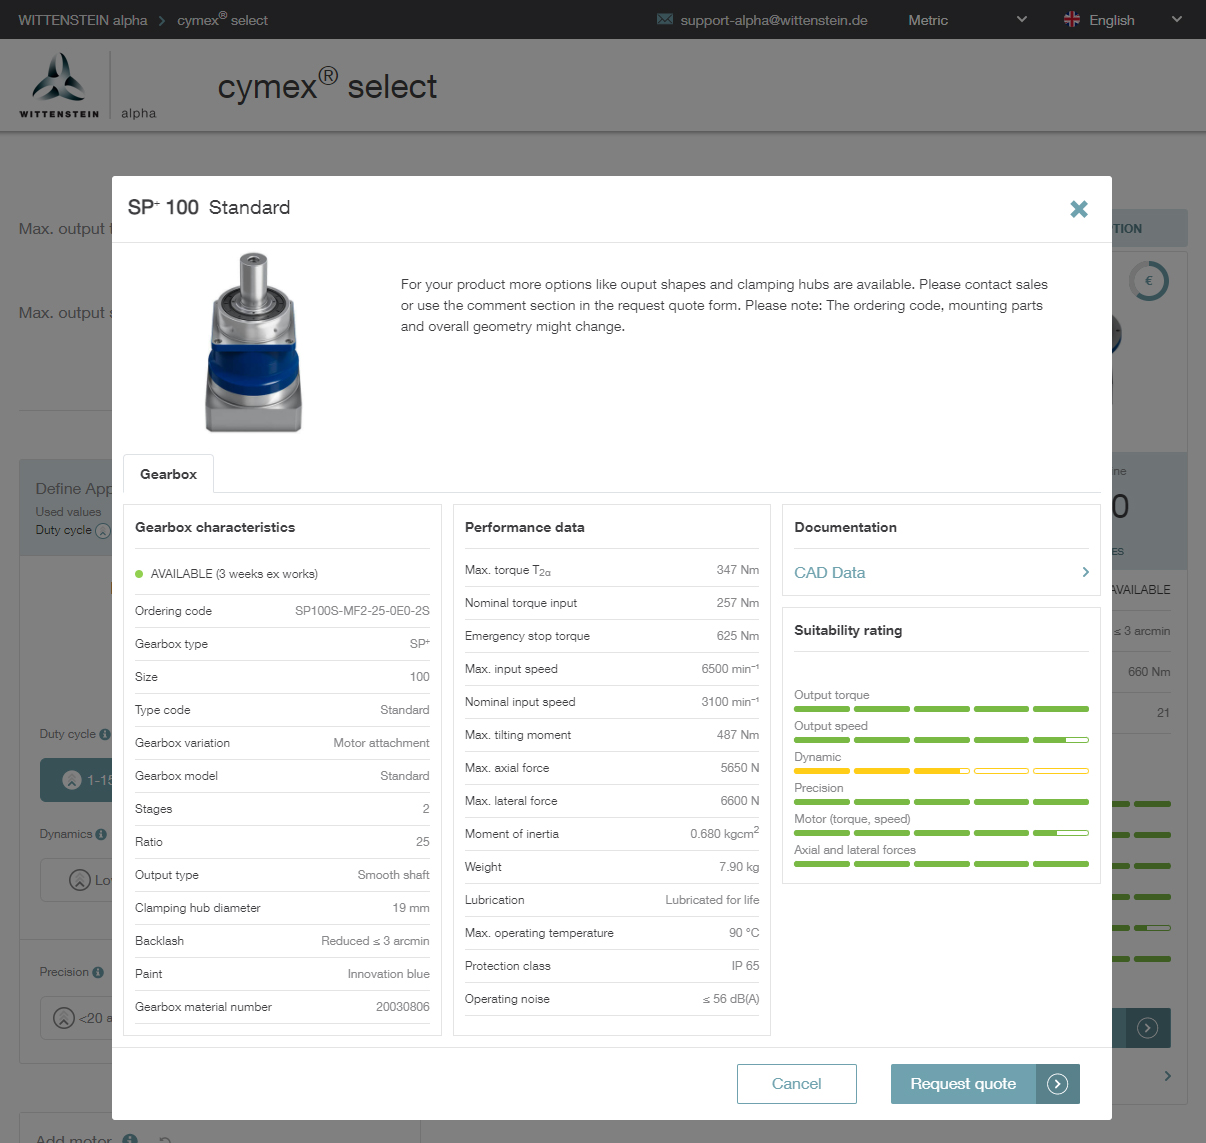This screenshot has width=1206, height=1143.
Task: Click the Dynamics info icon
Action: [101, 834]
